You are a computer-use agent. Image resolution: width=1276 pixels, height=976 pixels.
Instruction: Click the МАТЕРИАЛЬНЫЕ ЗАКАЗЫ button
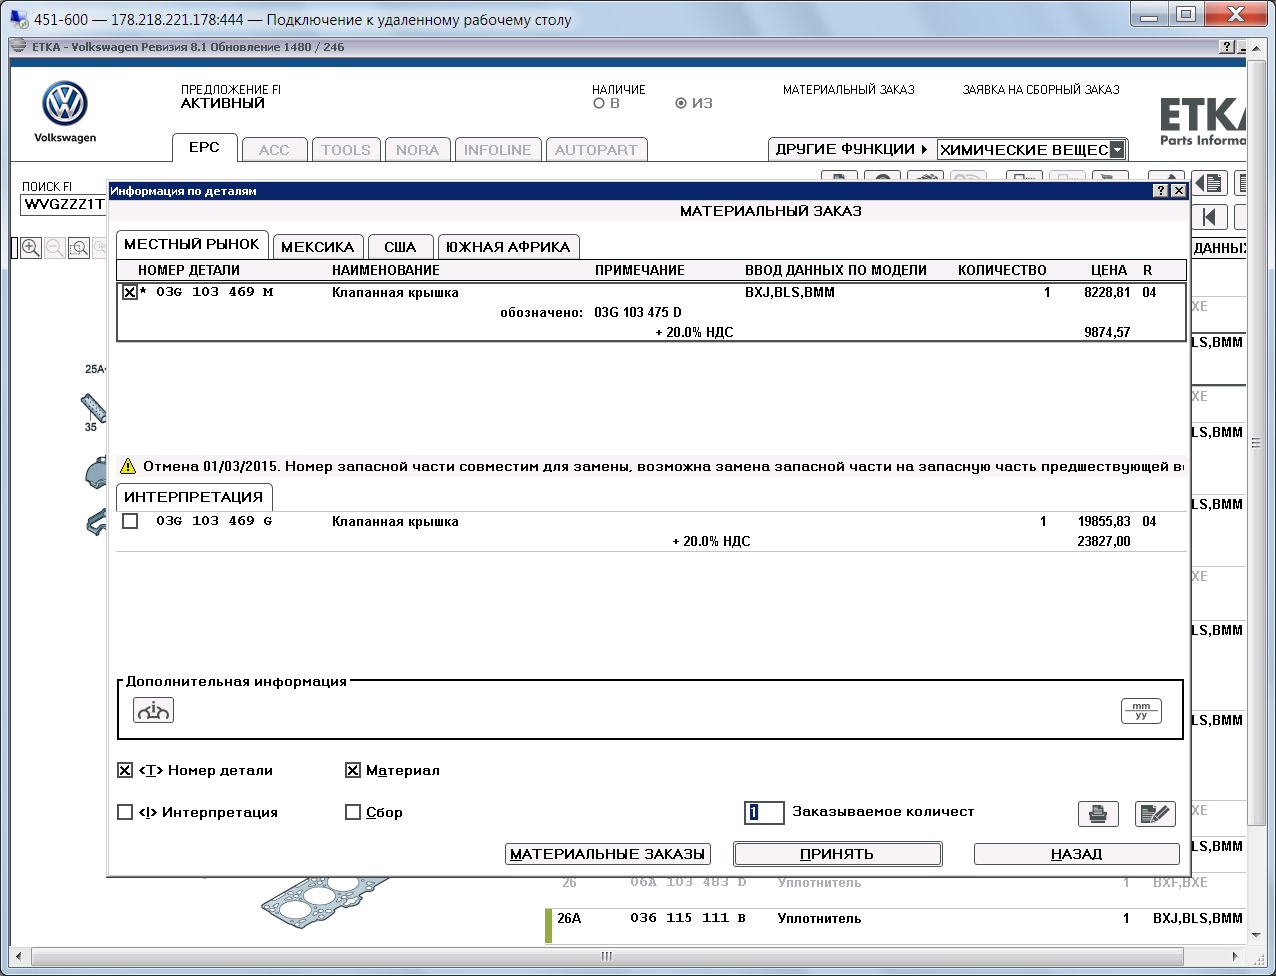[x=608, y=854]
